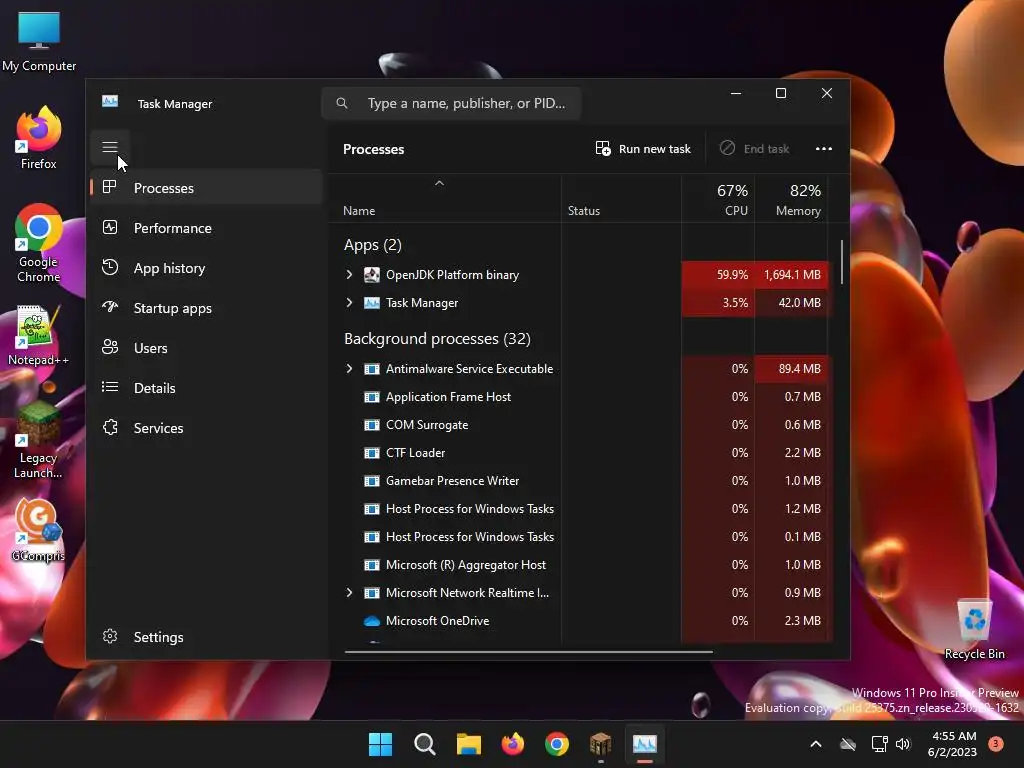Select the Legacy Launcher desktop shortcut
Viewport: 1024px width, 768px height.
click(x=39, y=440)
